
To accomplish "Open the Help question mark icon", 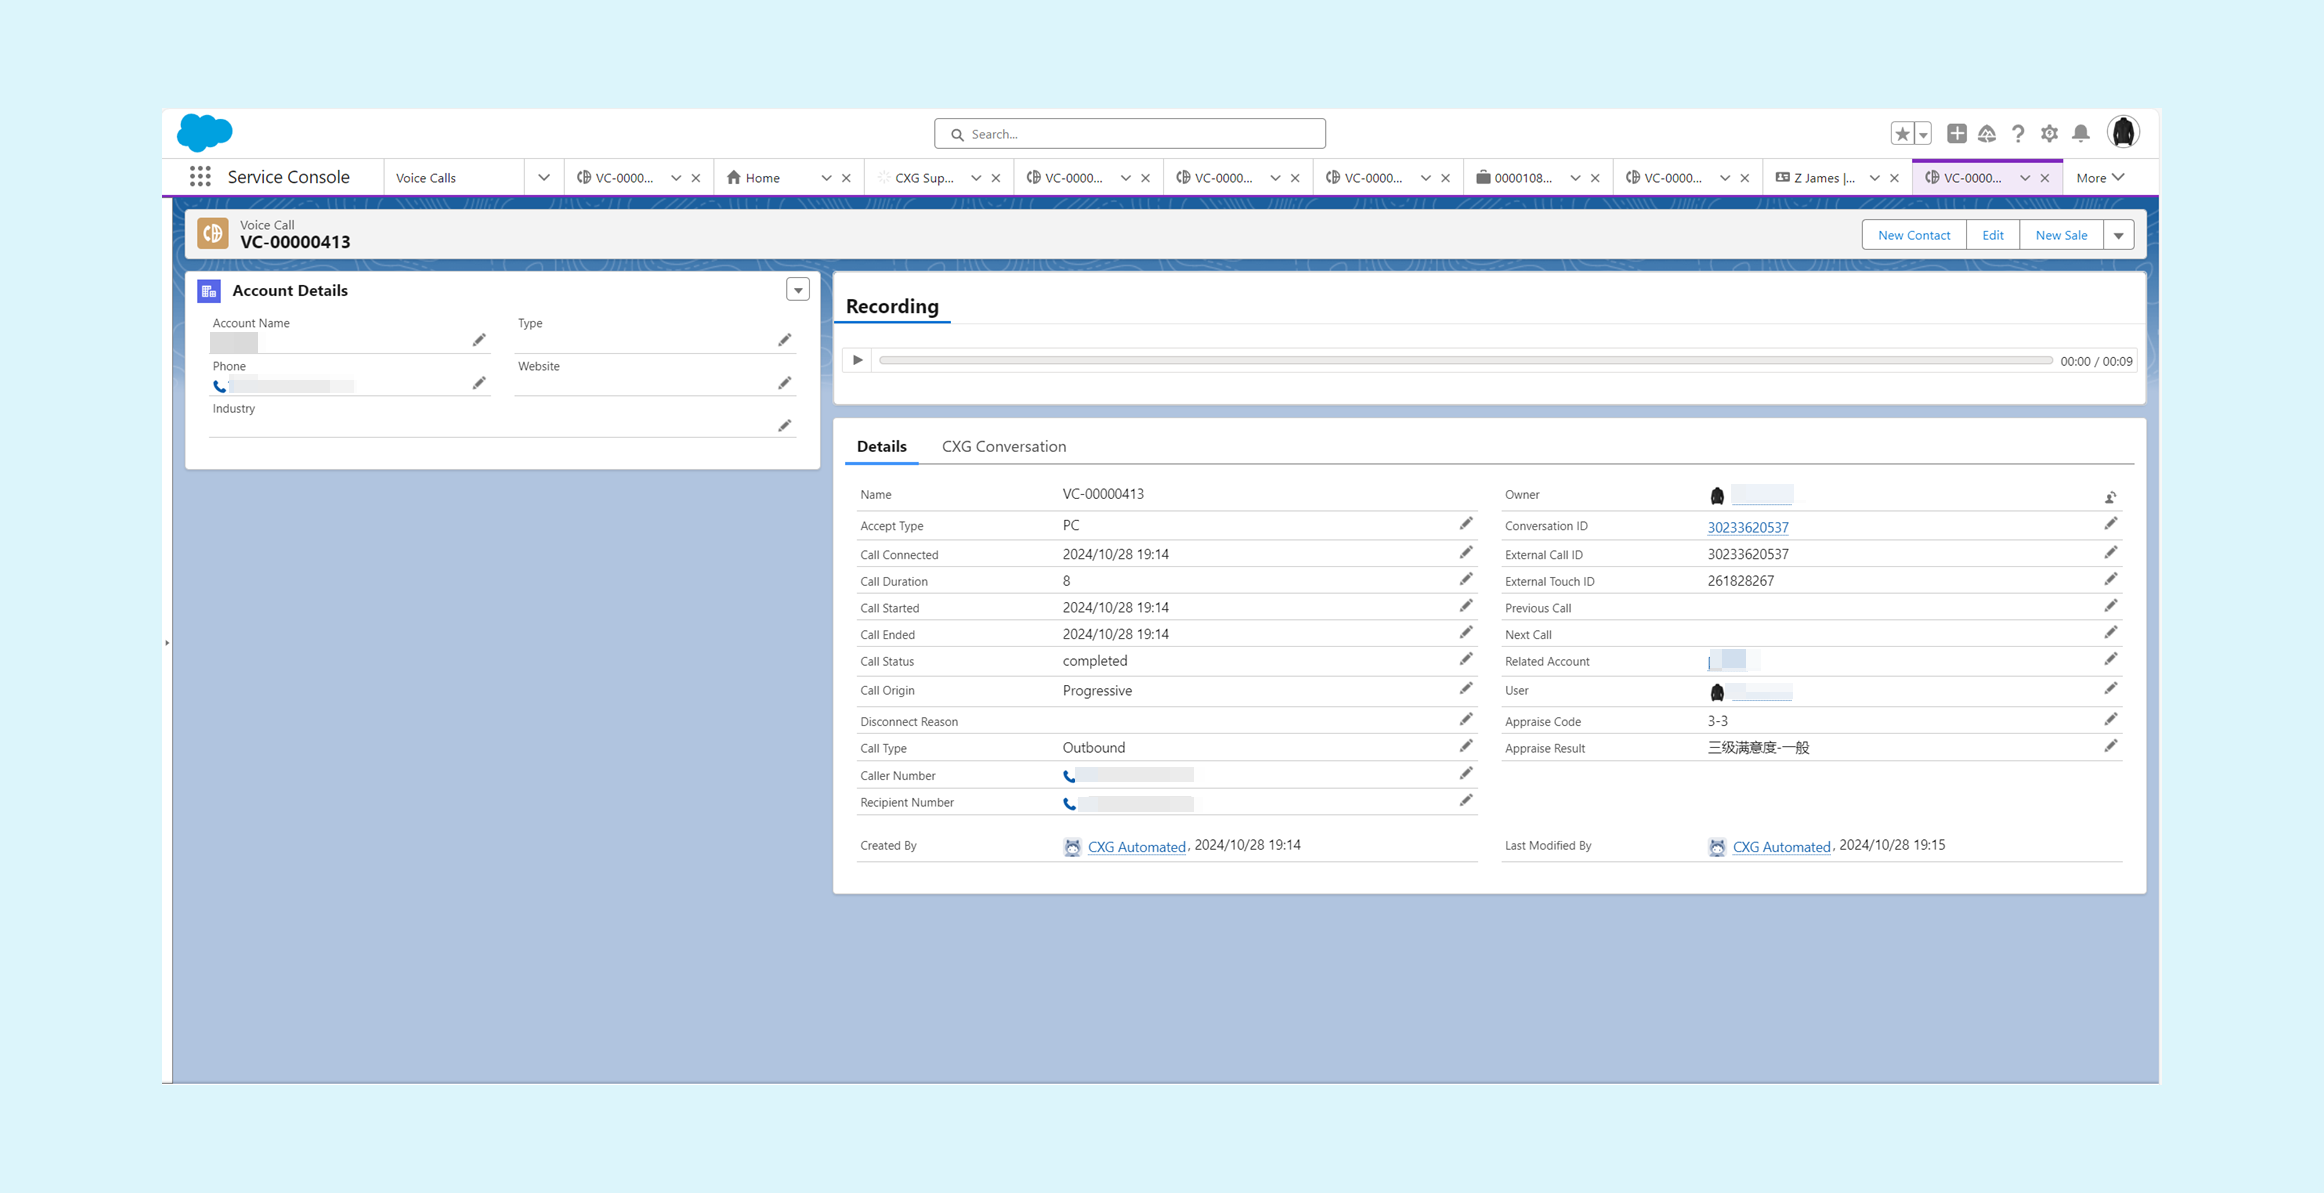I will click(2018, 133).
